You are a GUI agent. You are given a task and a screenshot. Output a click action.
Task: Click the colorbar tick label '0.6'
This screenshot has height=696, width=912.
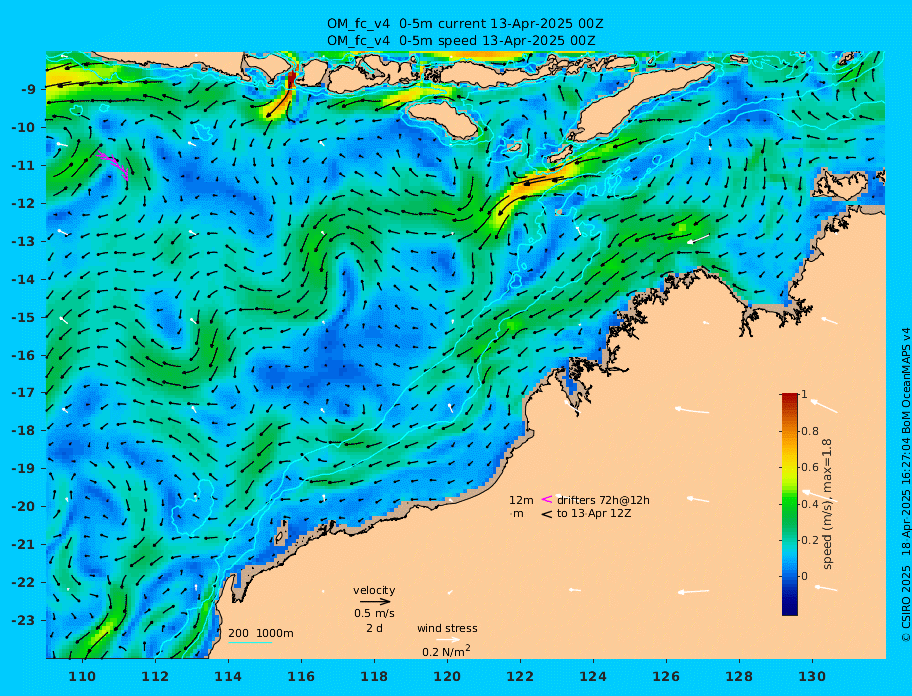tap(810, 467)
